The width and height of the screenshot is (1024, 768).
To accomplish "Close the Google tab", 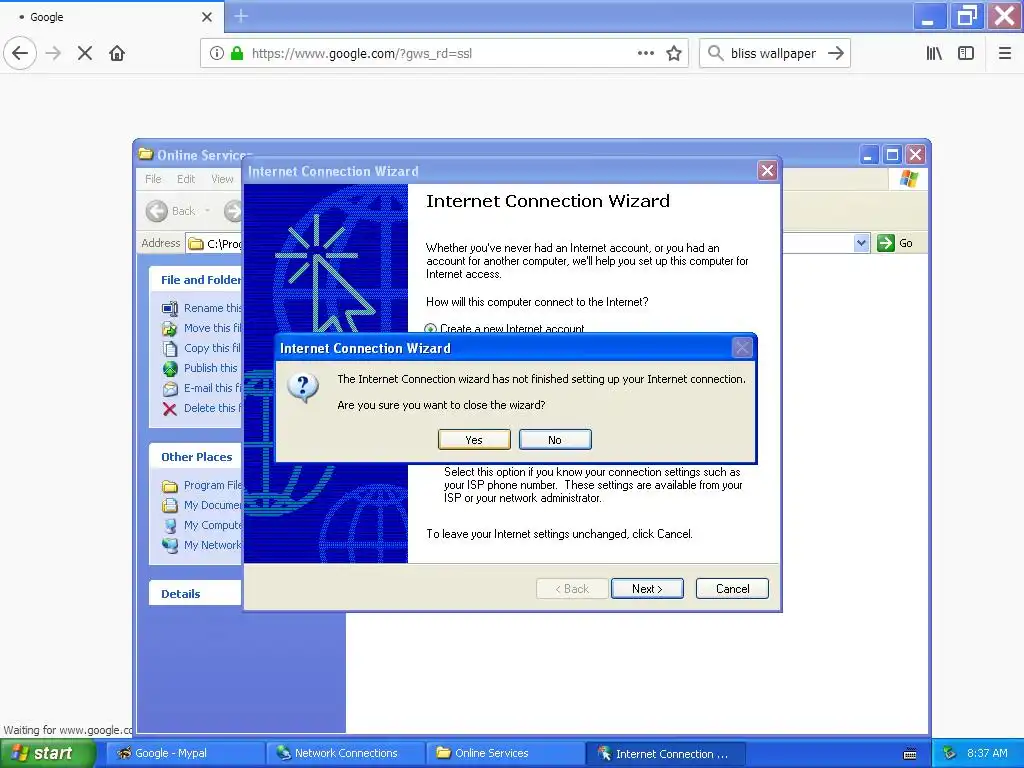I will pos(207,17).
